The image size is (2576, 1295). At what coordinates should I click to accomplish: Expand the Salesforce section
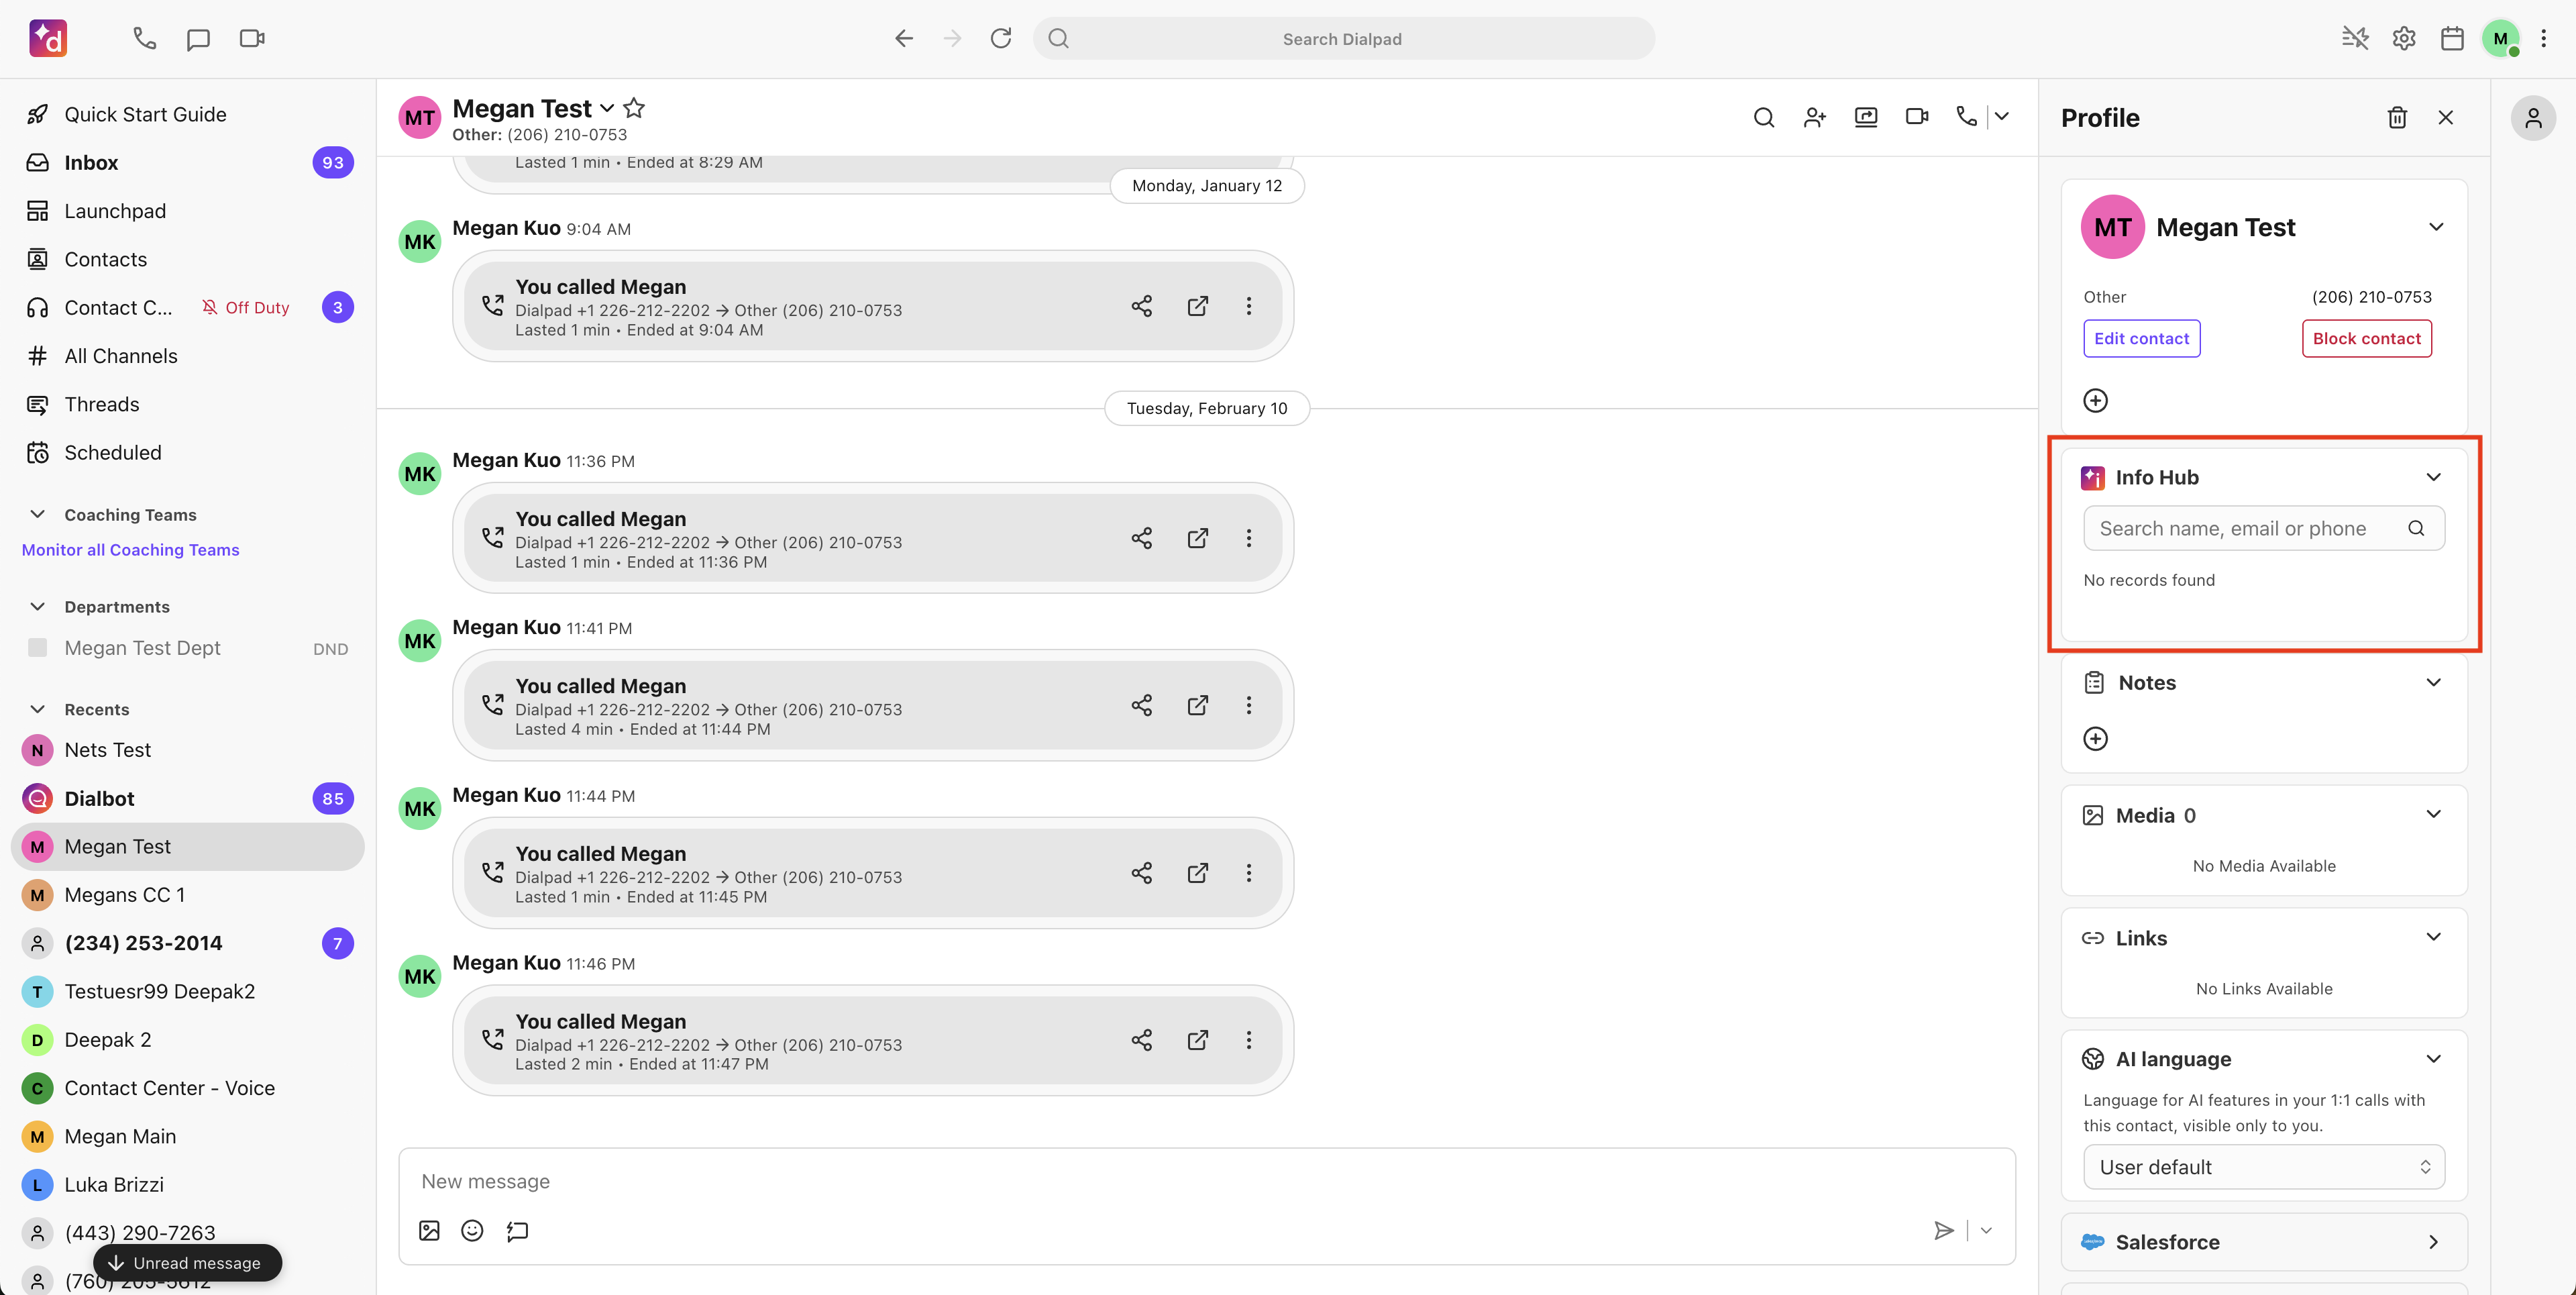tap(2434, 1242)
